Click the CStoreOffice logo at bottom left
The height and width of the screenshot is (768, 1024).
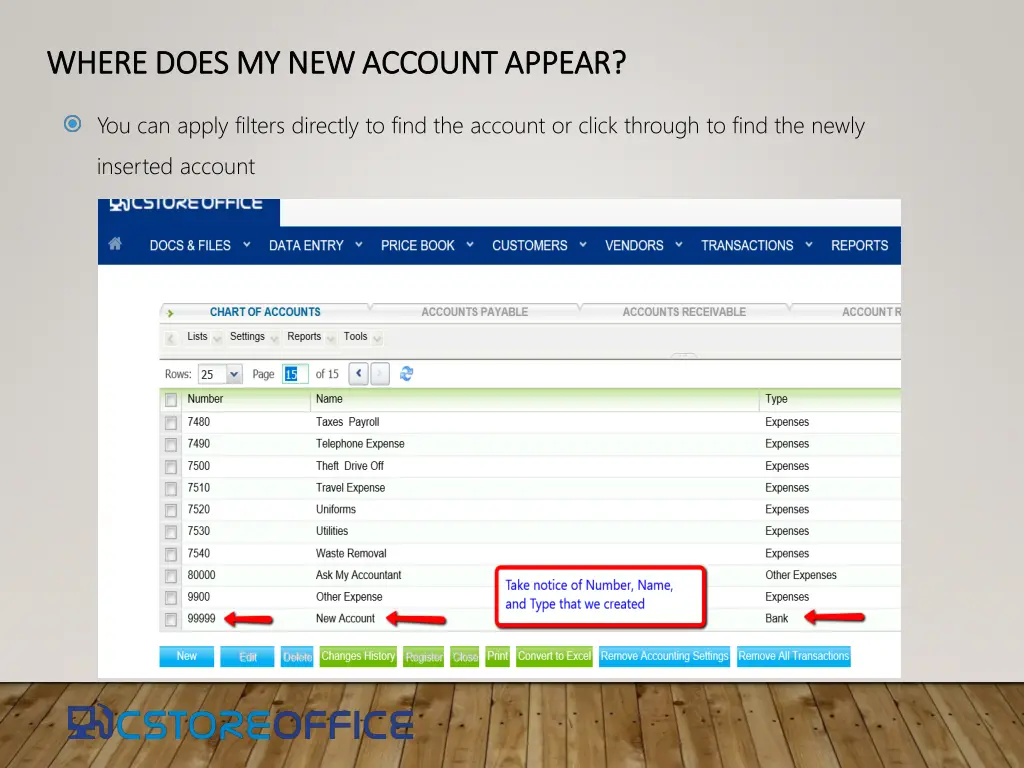click(240, 723)
